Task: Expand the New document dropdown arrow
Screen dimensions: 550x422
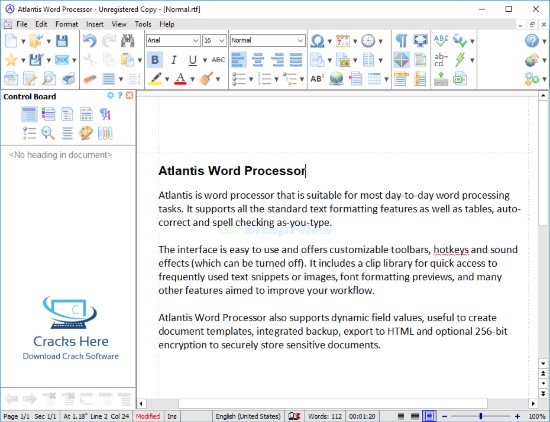Action: [x=23, y=41]
